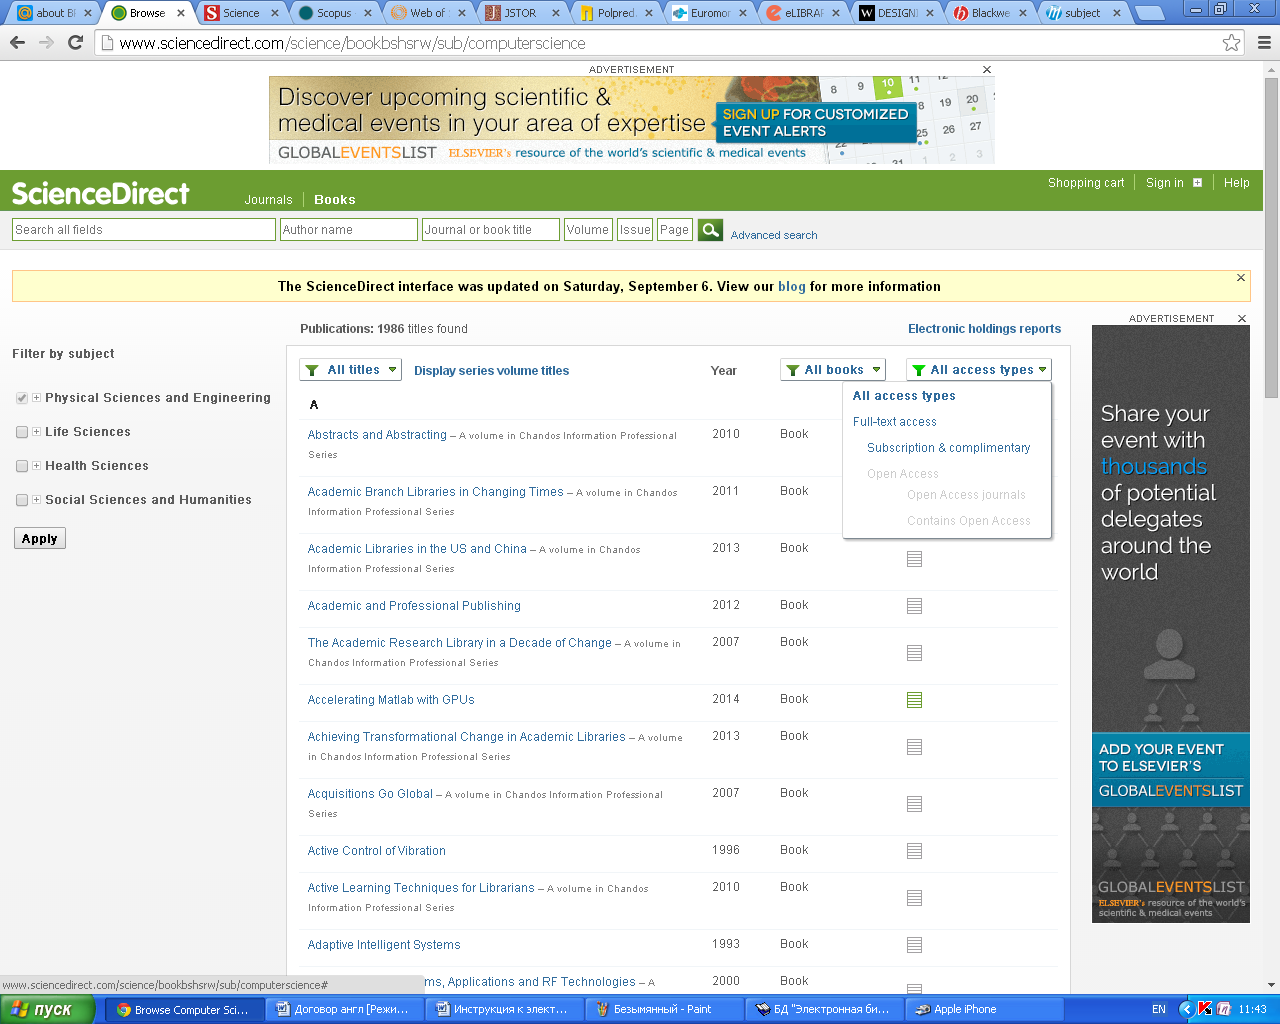This screenshot has height=1024, width=1280.
Task: Open Paint window in taskbar
Action: 665,1009
